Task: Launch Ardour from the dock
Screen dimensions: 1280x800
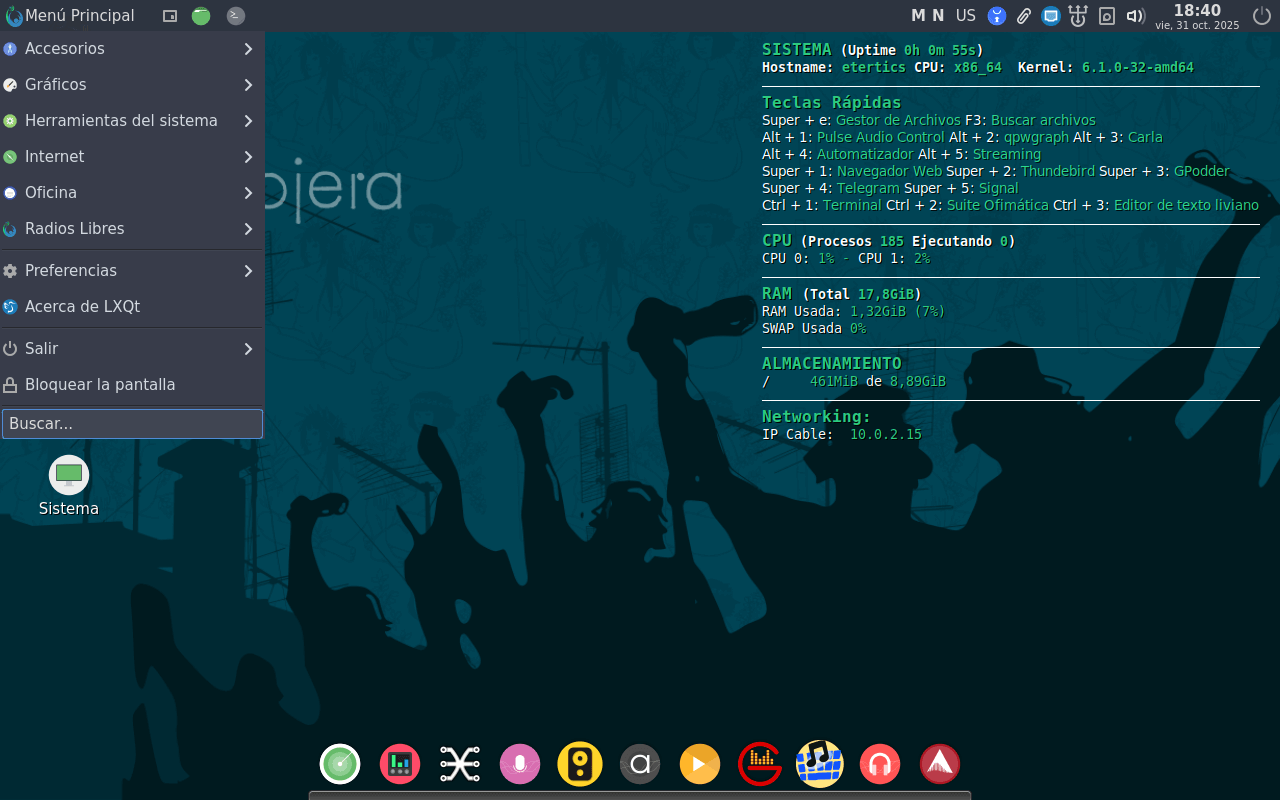Action: 938,763
